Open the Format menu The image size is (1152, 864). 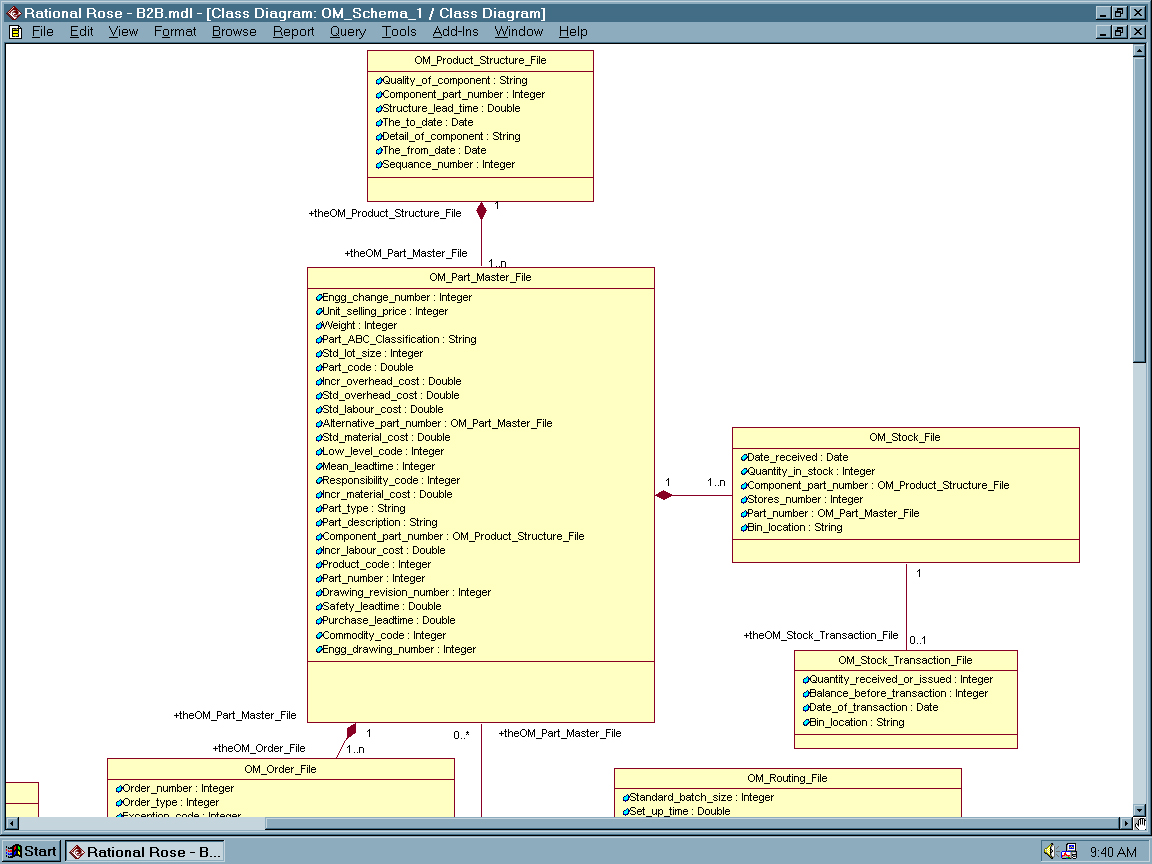tap(175, 32)
